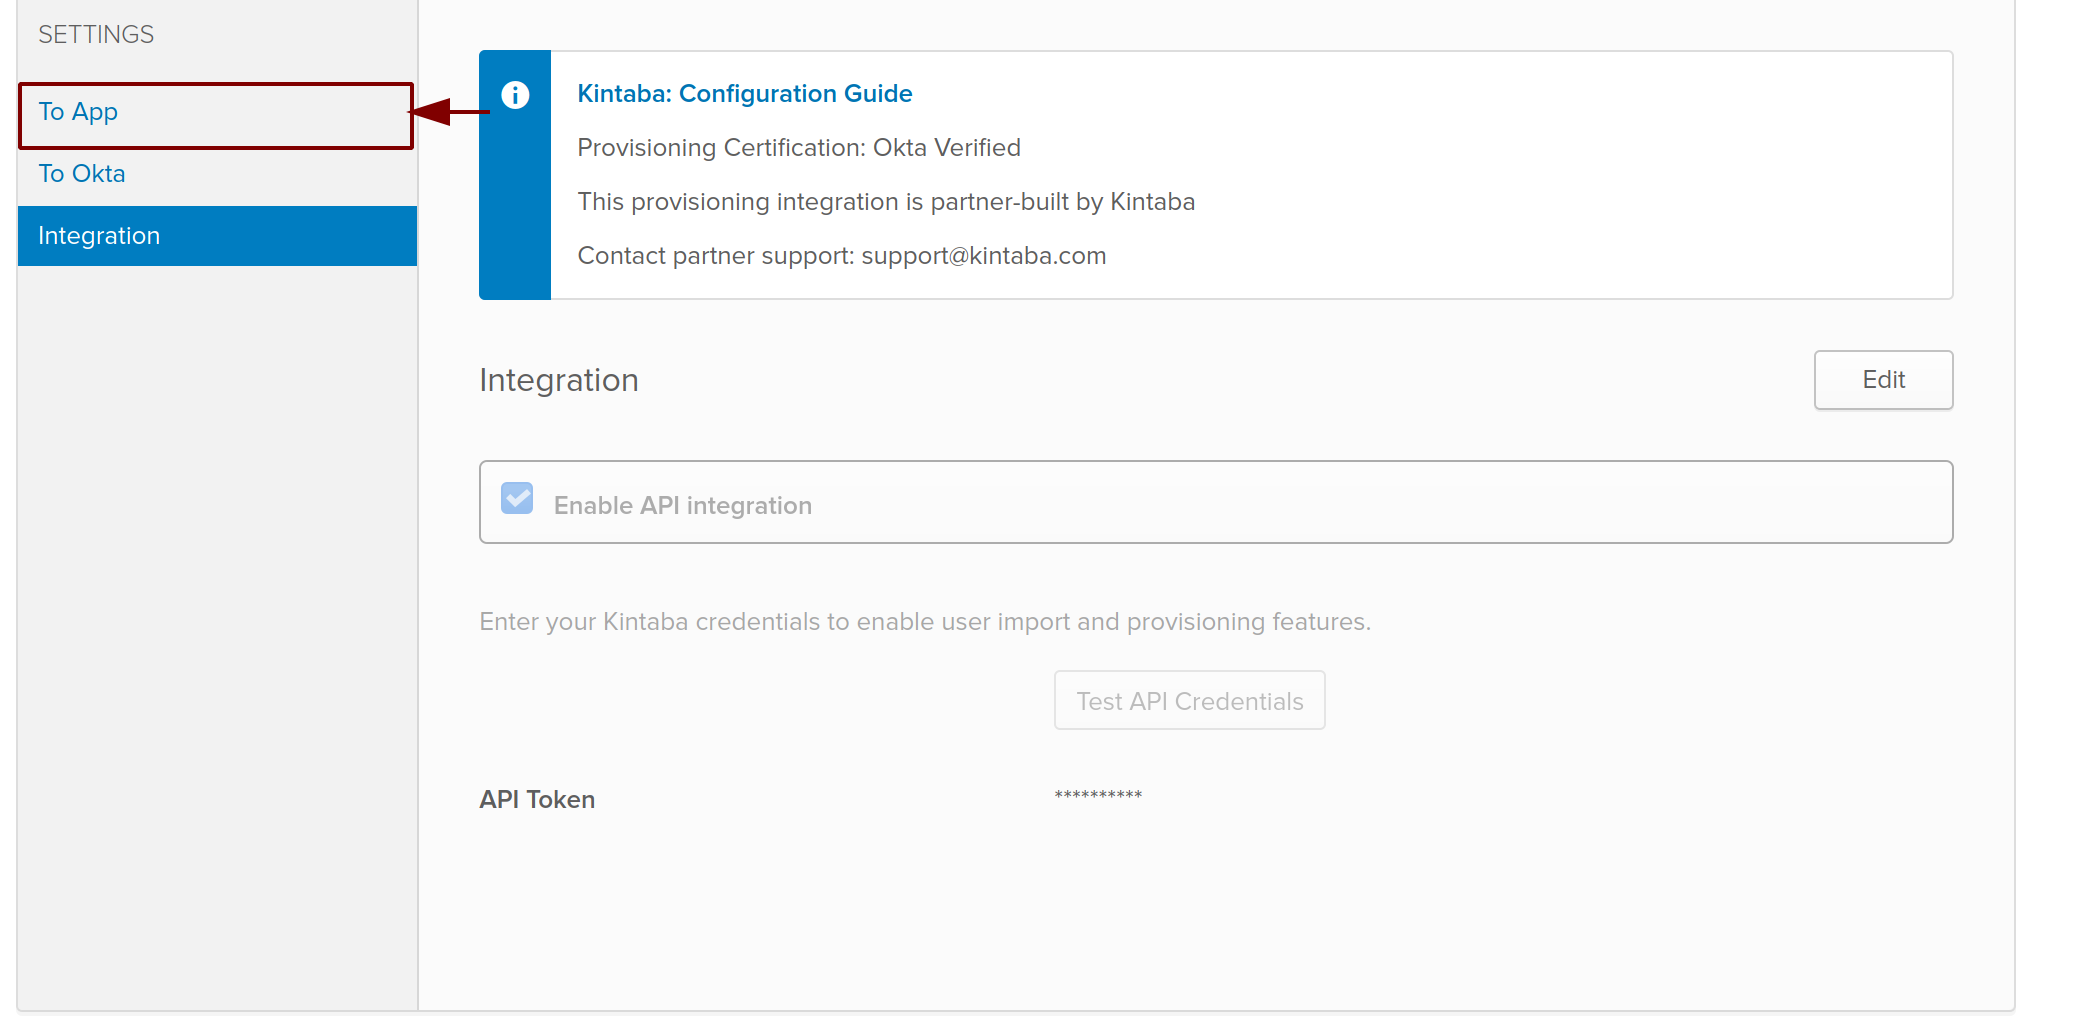The height and width of the screenshot is (1026, 2076).
Task: Click the red arrow pointing to To App
Action: (448, 112)
